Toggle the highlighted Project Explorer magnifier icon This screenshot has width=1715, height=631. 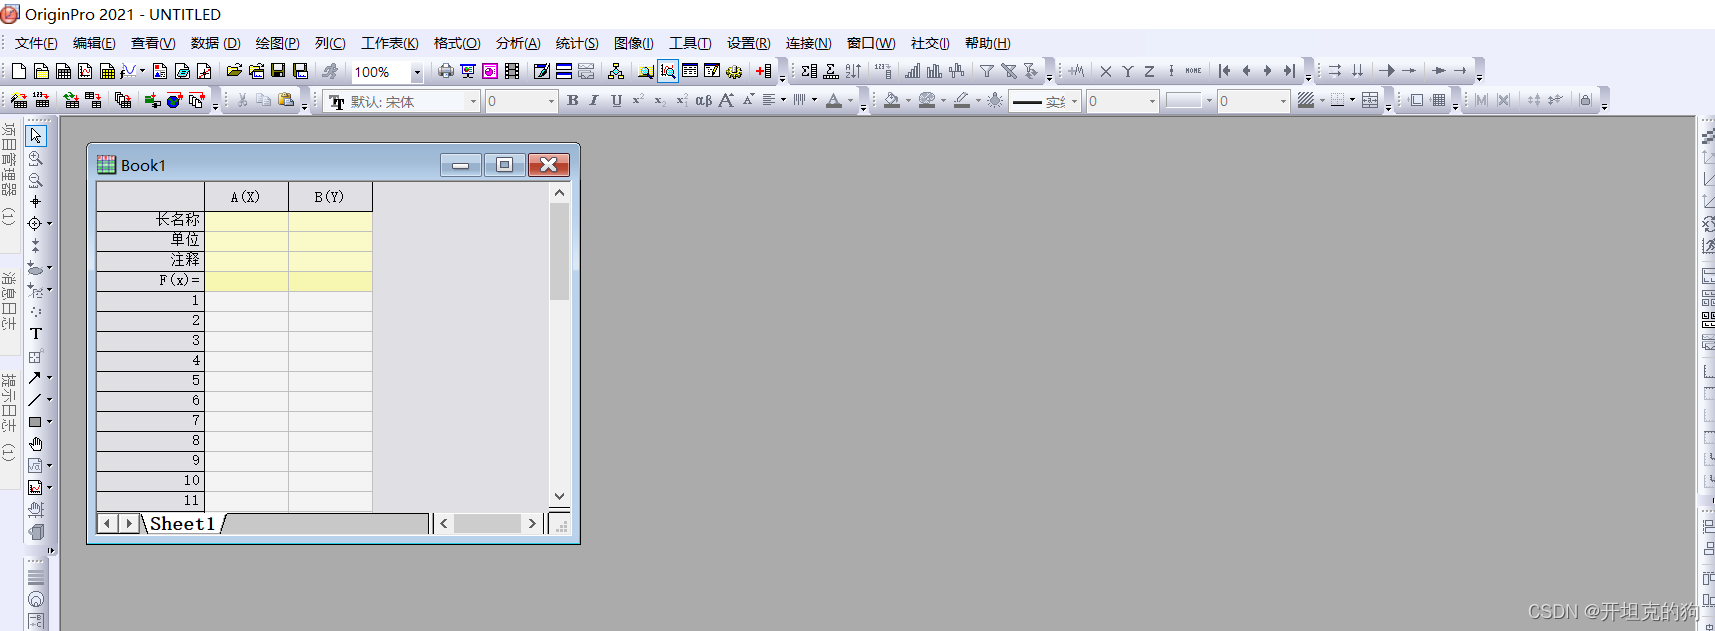pos(668,71)
